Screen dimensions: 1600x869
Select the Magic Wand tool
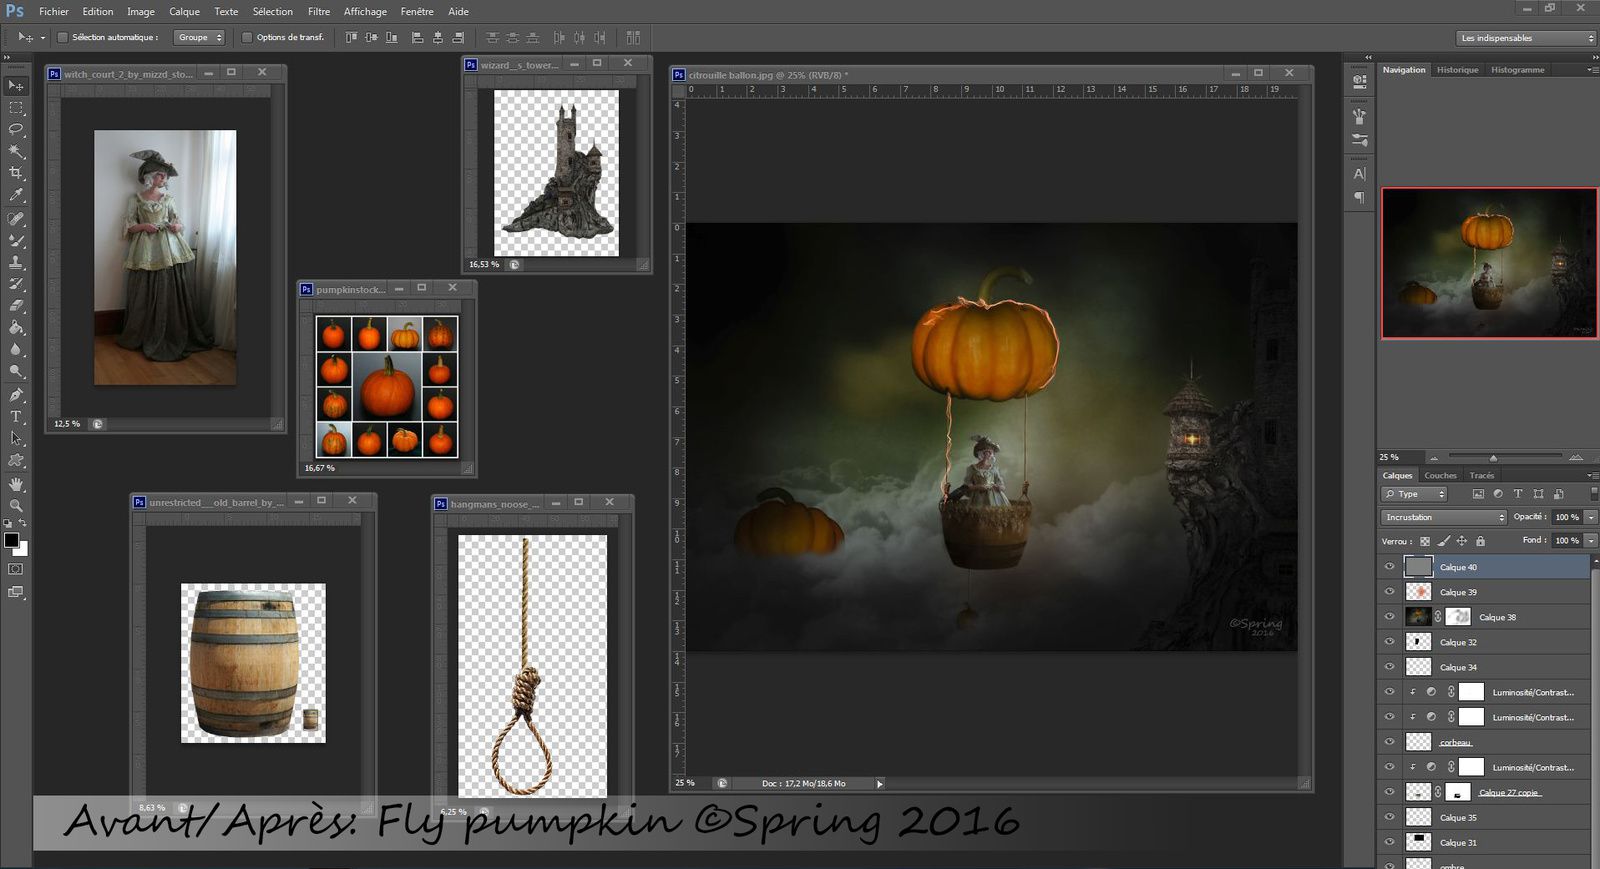[x=16, y=152]
